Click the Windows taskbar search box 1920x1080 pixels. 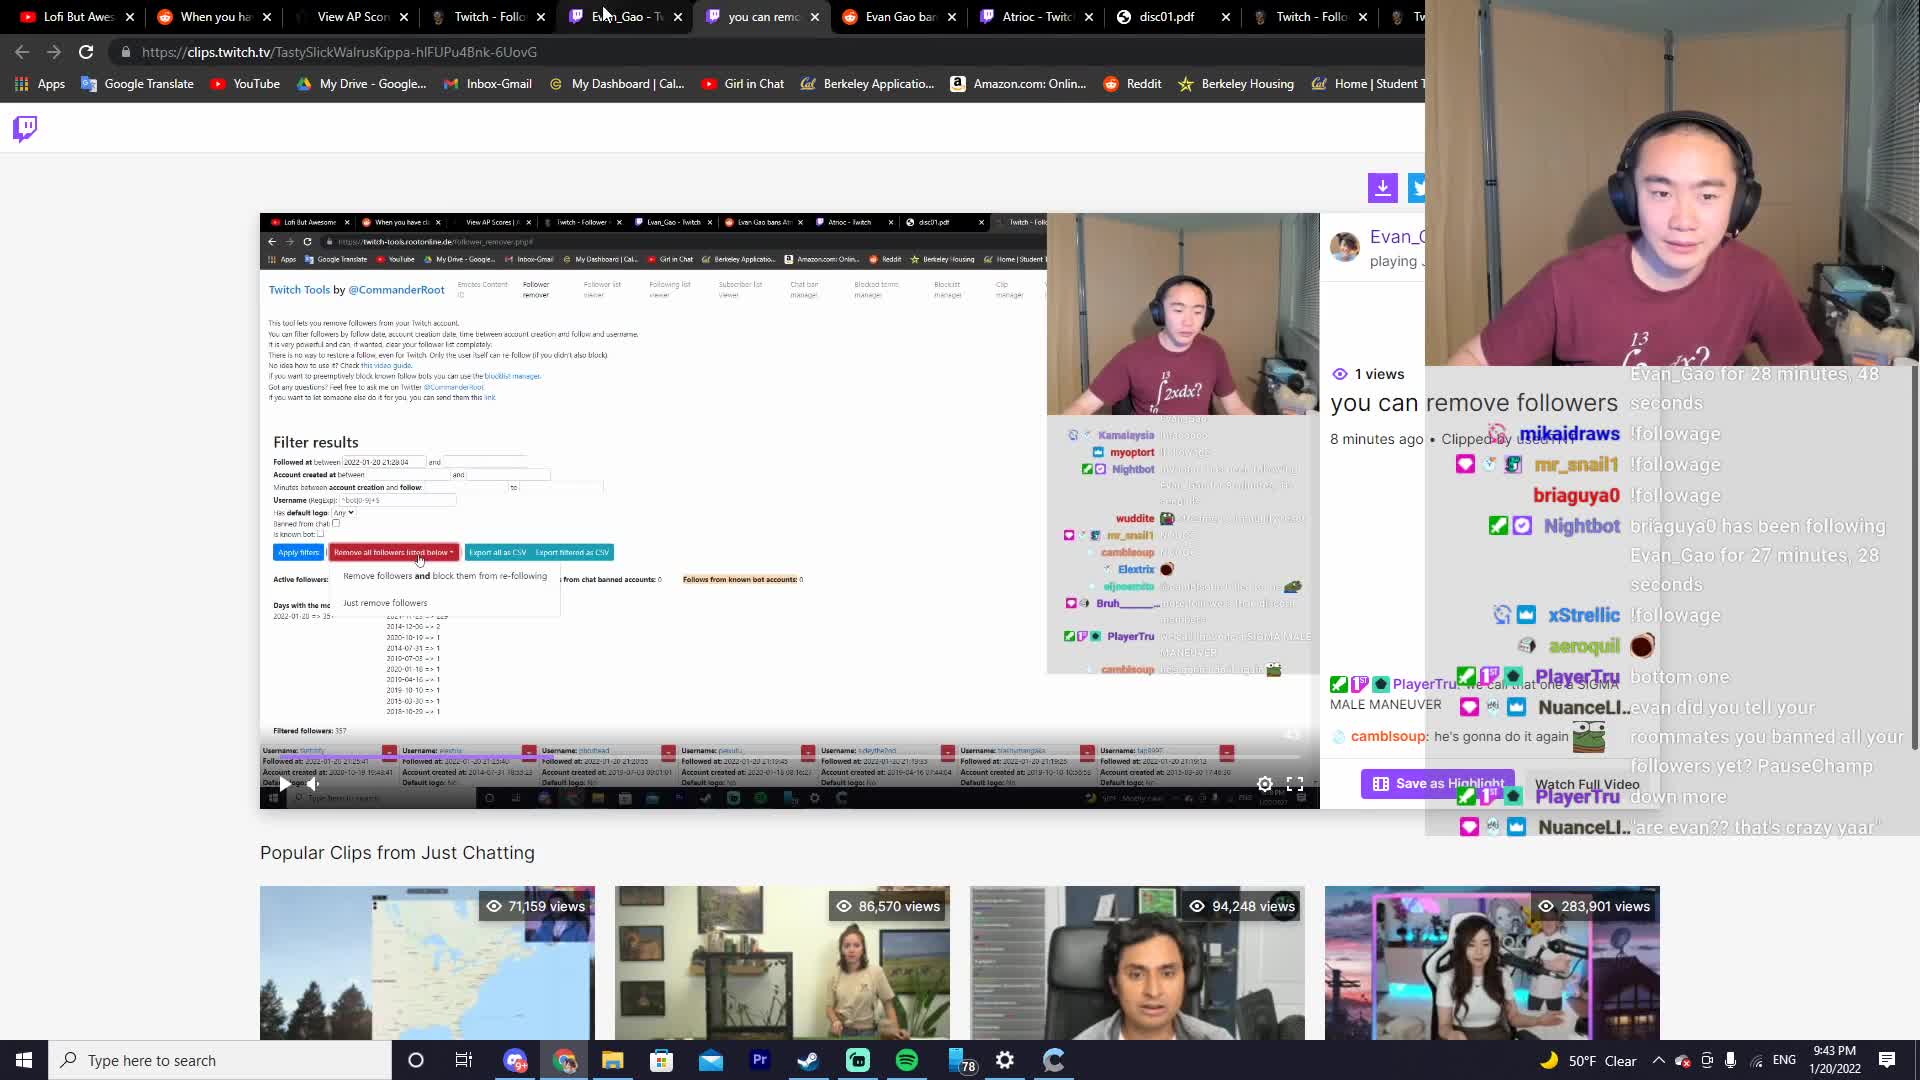[220, 1060]
